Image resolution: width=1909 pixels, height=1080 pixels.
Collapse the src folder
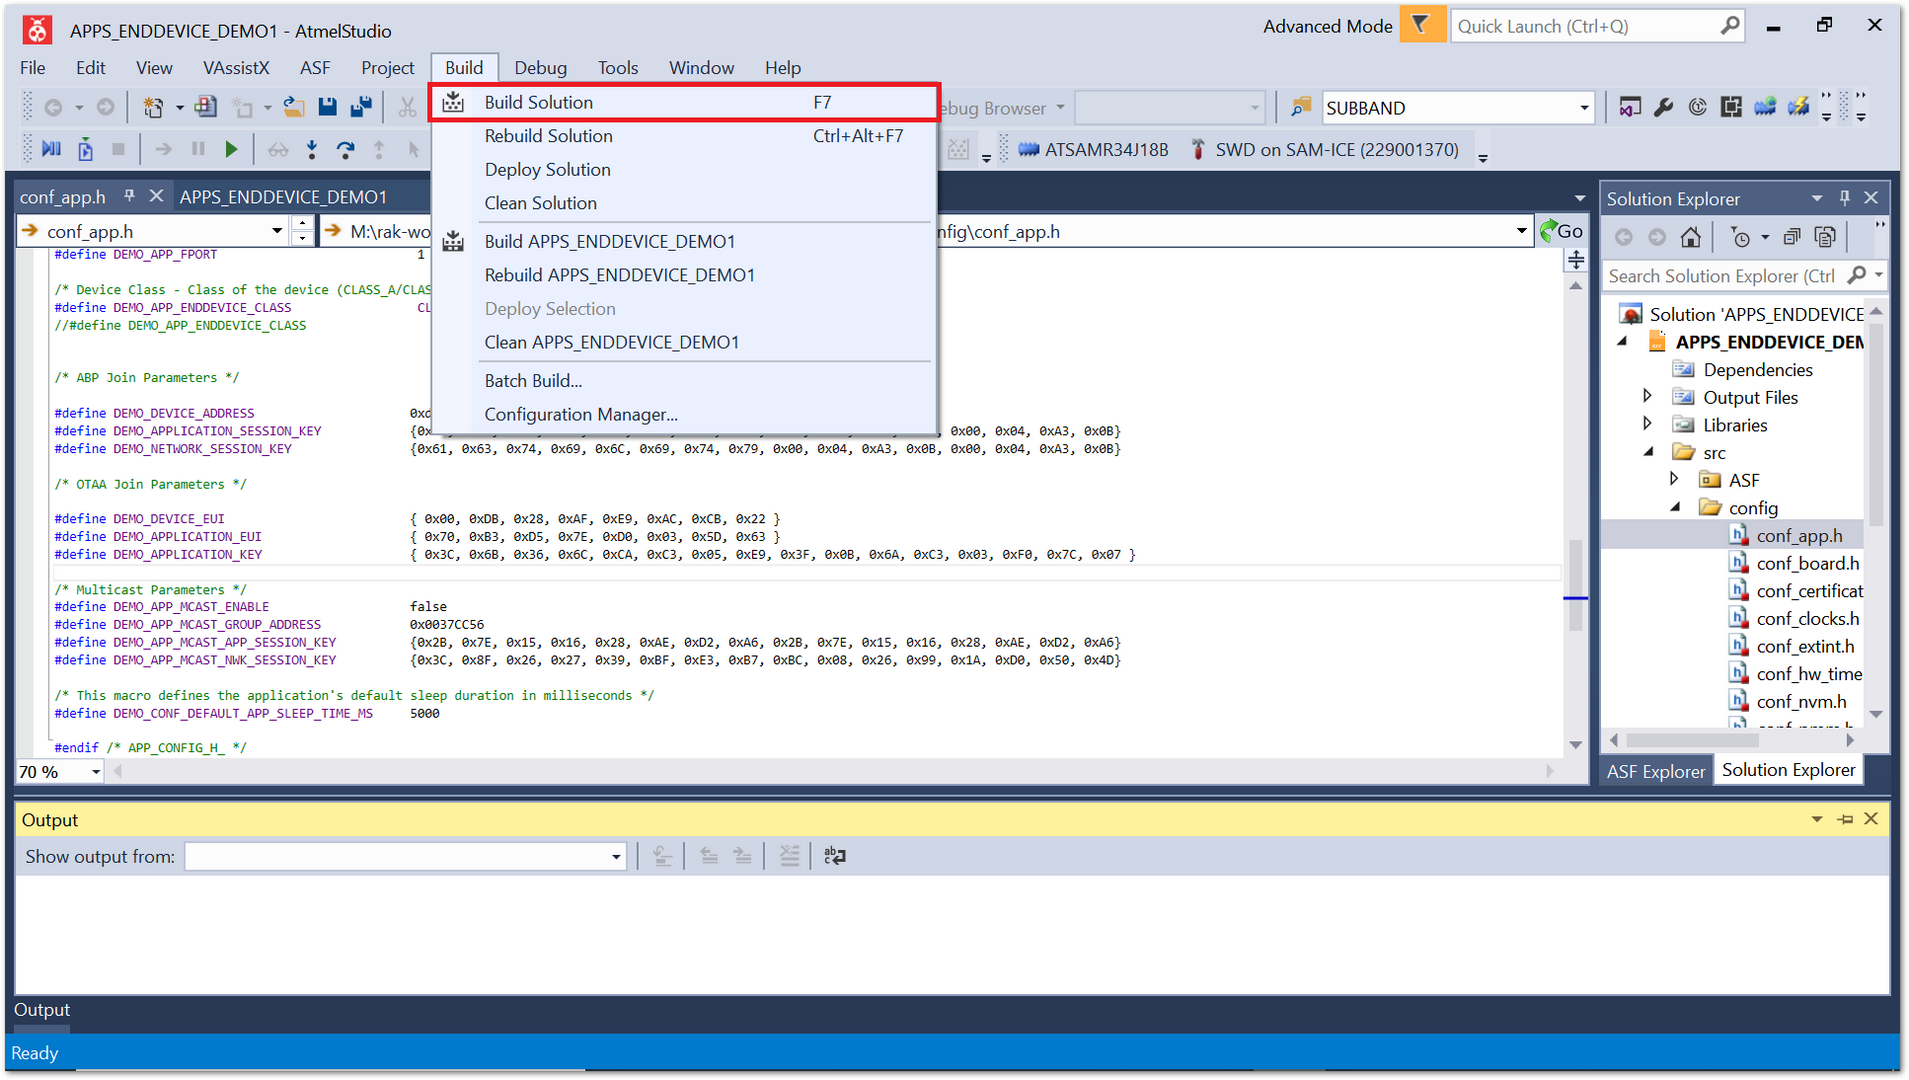(1649, 452)
